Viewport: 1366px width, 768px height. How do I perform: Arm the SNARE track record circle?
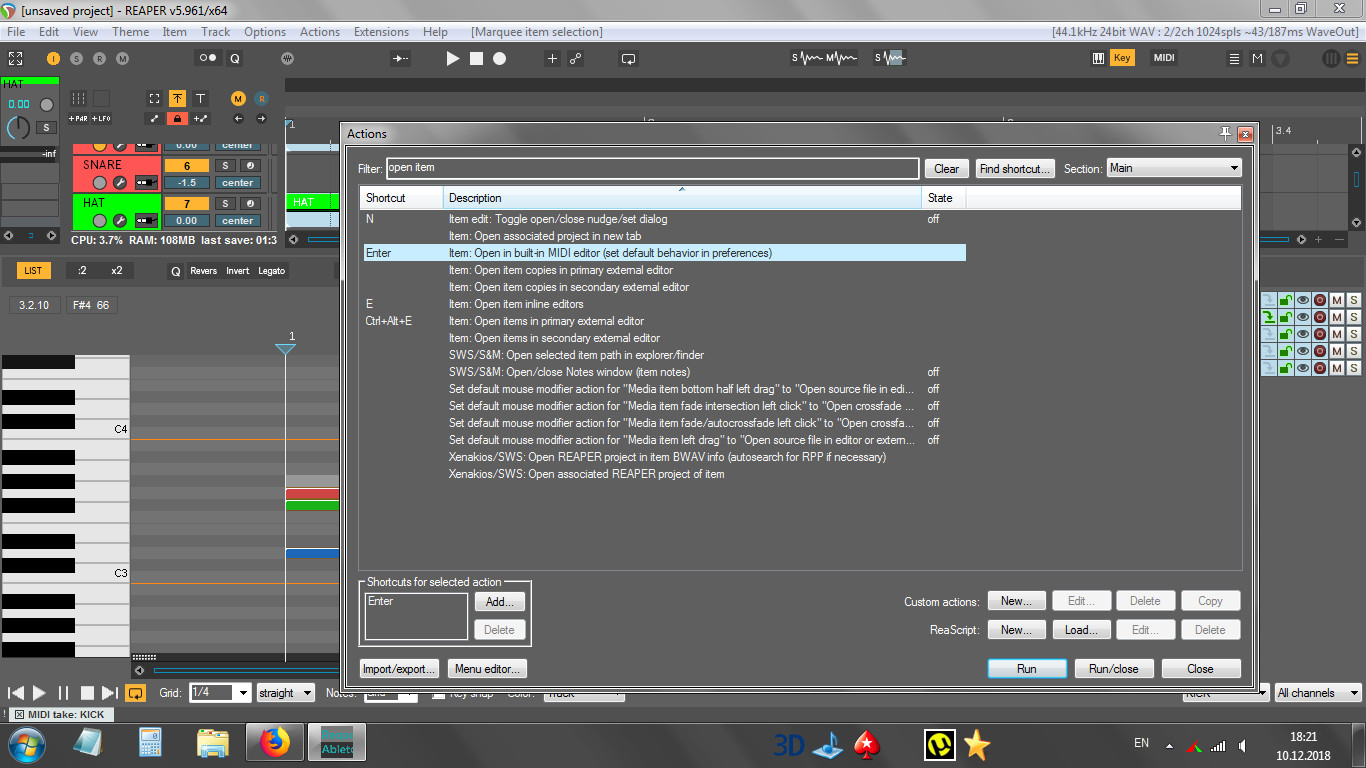[99, 183]
